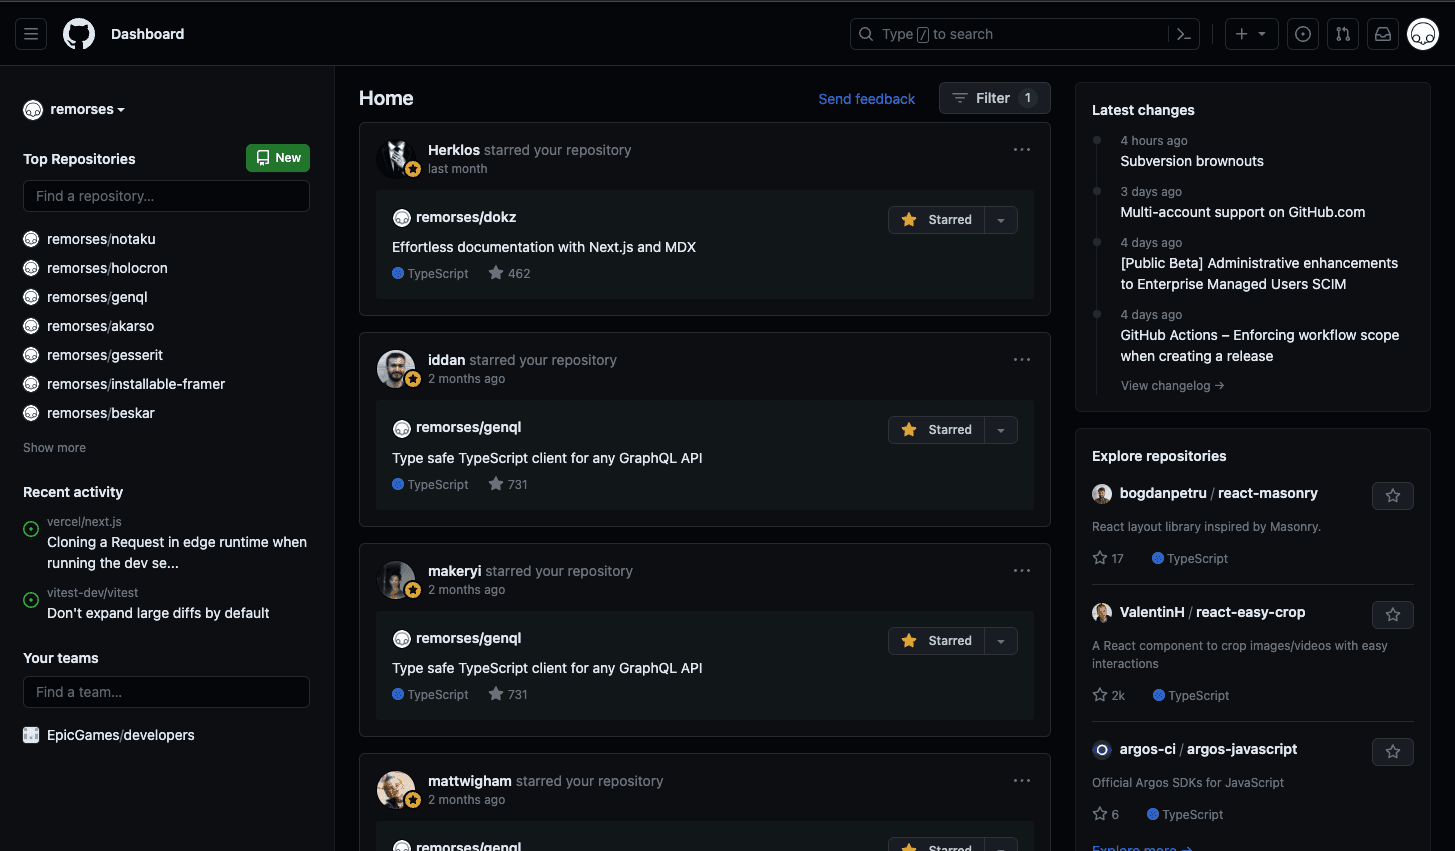Open remorses/genql in Top Repositories
Image resolution: width=1455 pixels, height=851 pixels.
click(x=97, y=297)
